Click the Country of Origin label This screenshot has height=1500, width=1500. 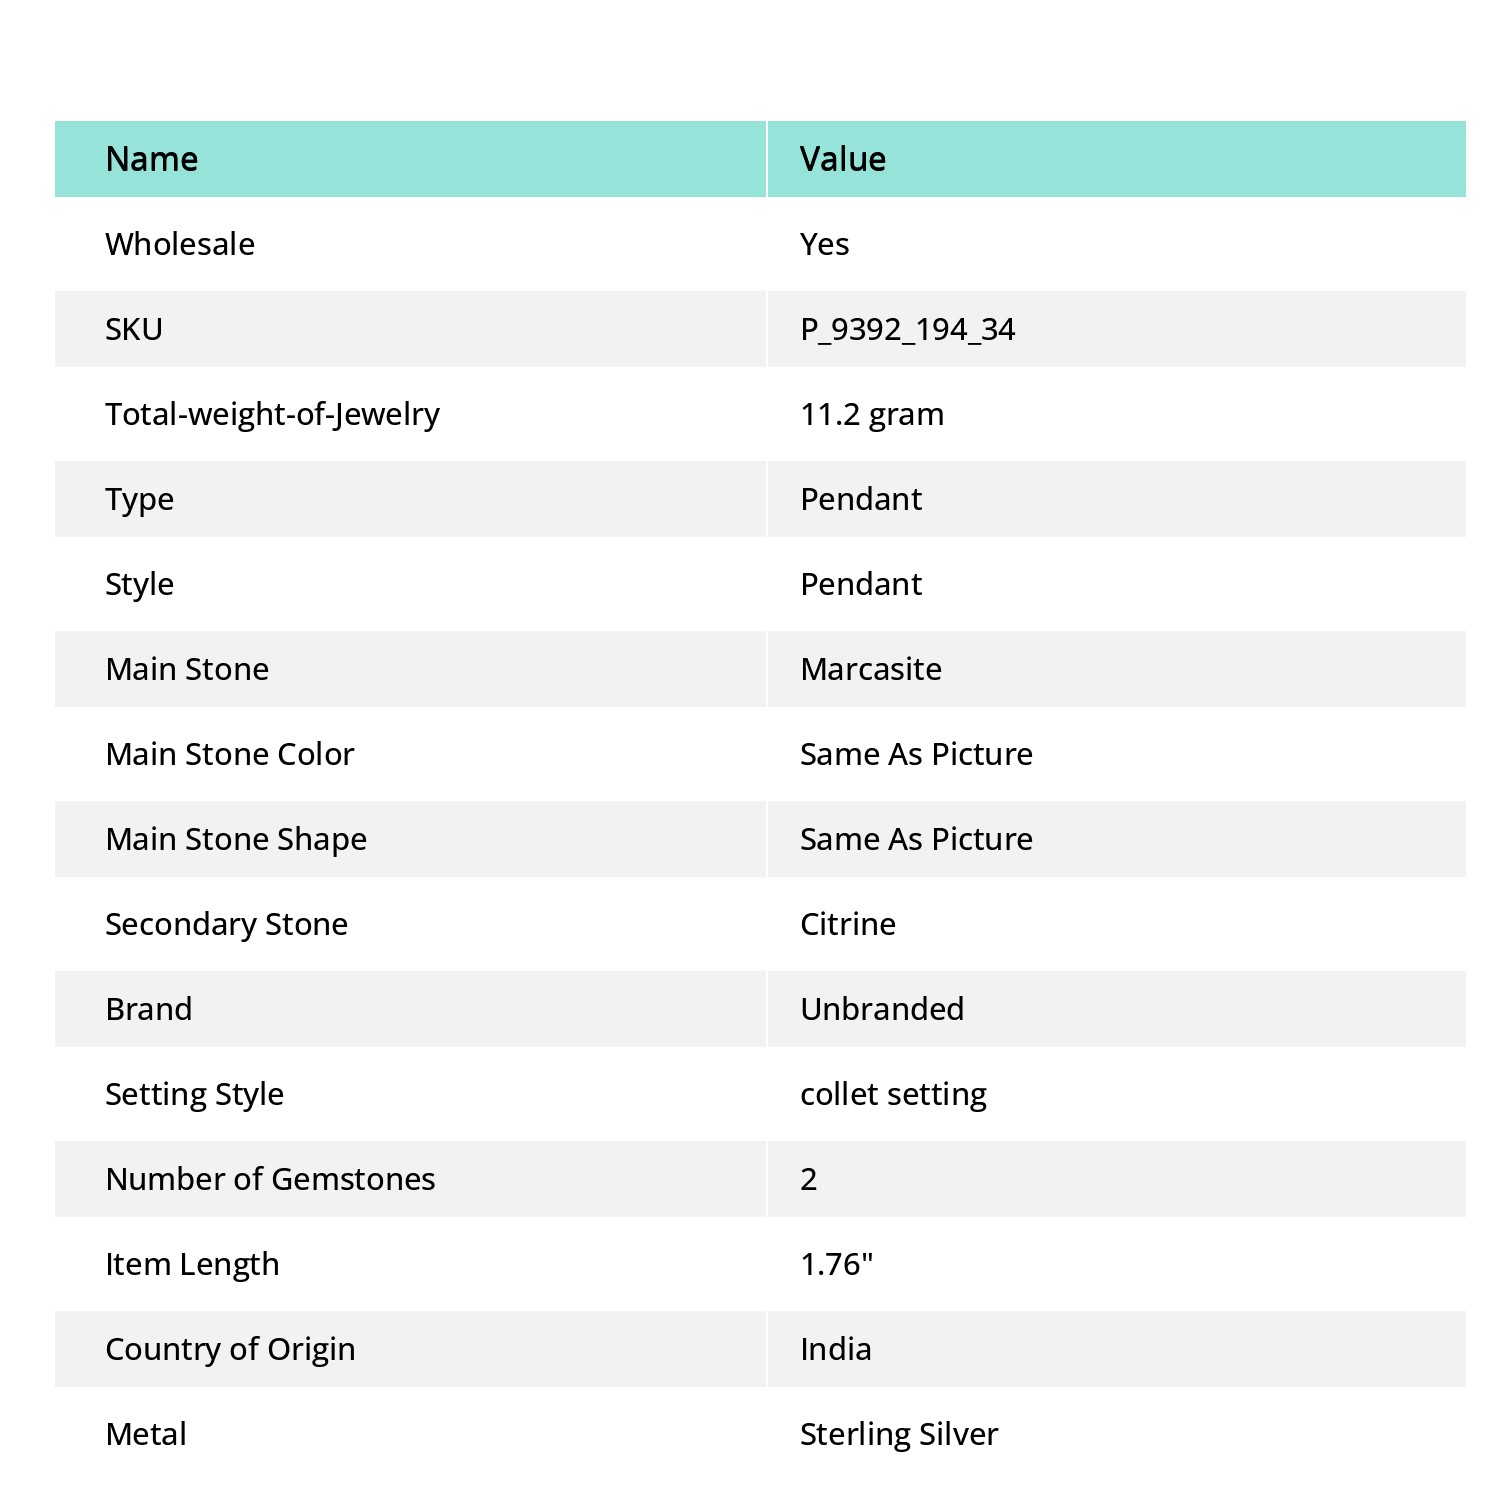click(x=230, y=1350)
